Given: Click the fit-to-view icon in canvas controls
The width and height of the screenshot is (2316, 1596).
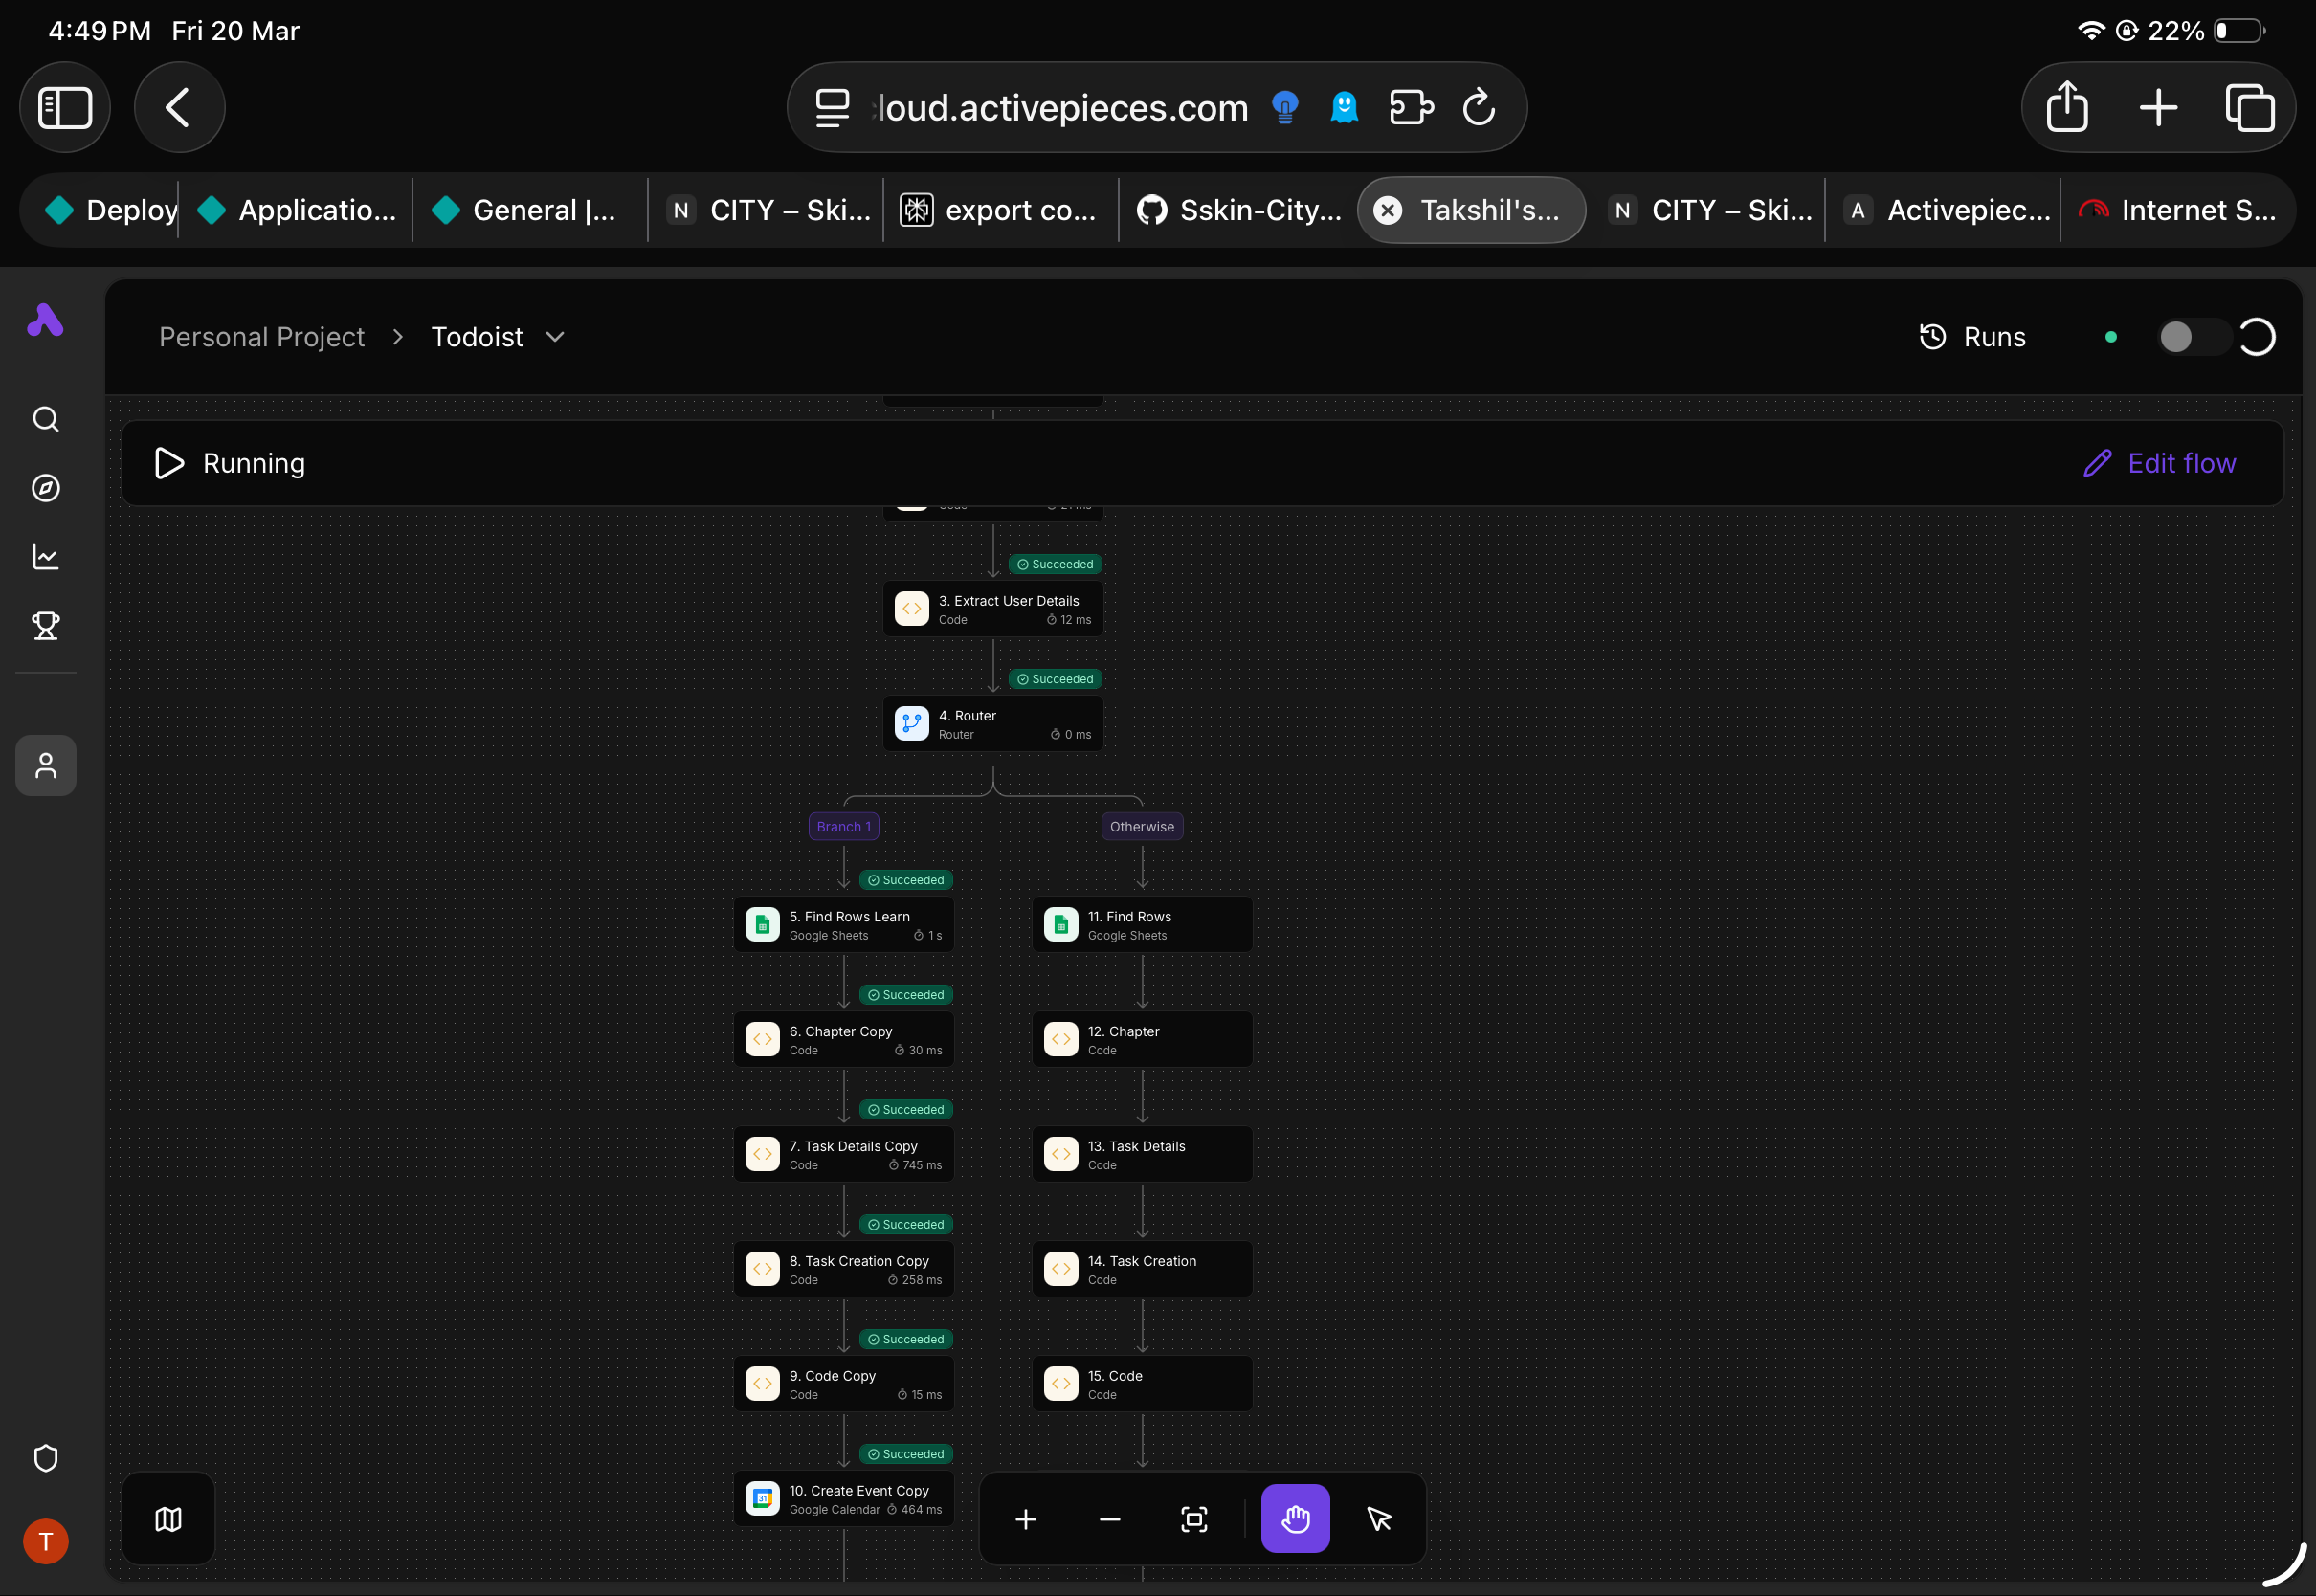Looking at the screenshot, I should 1194,1519.
